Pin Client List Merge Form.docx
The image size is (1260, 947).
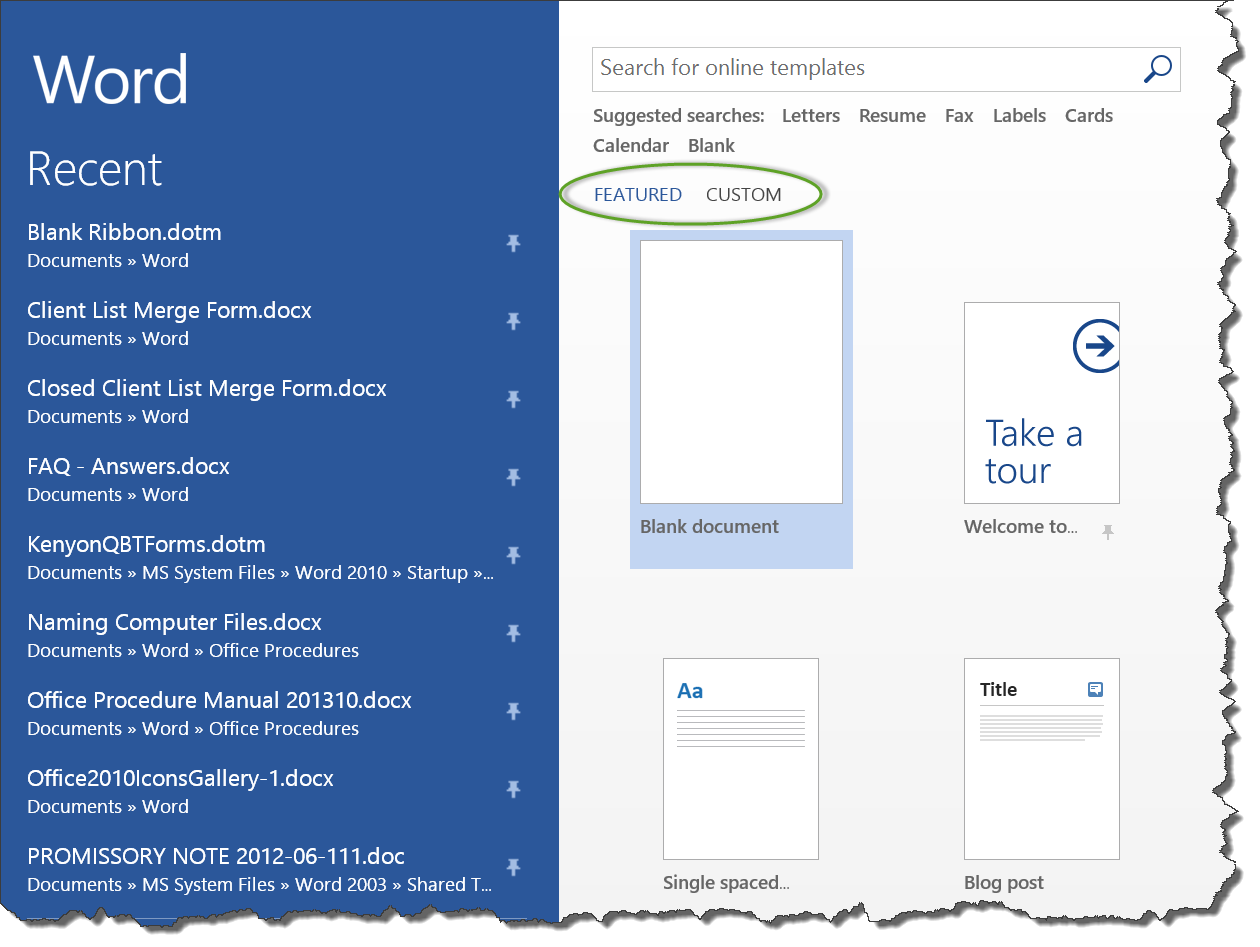point(513,321)
